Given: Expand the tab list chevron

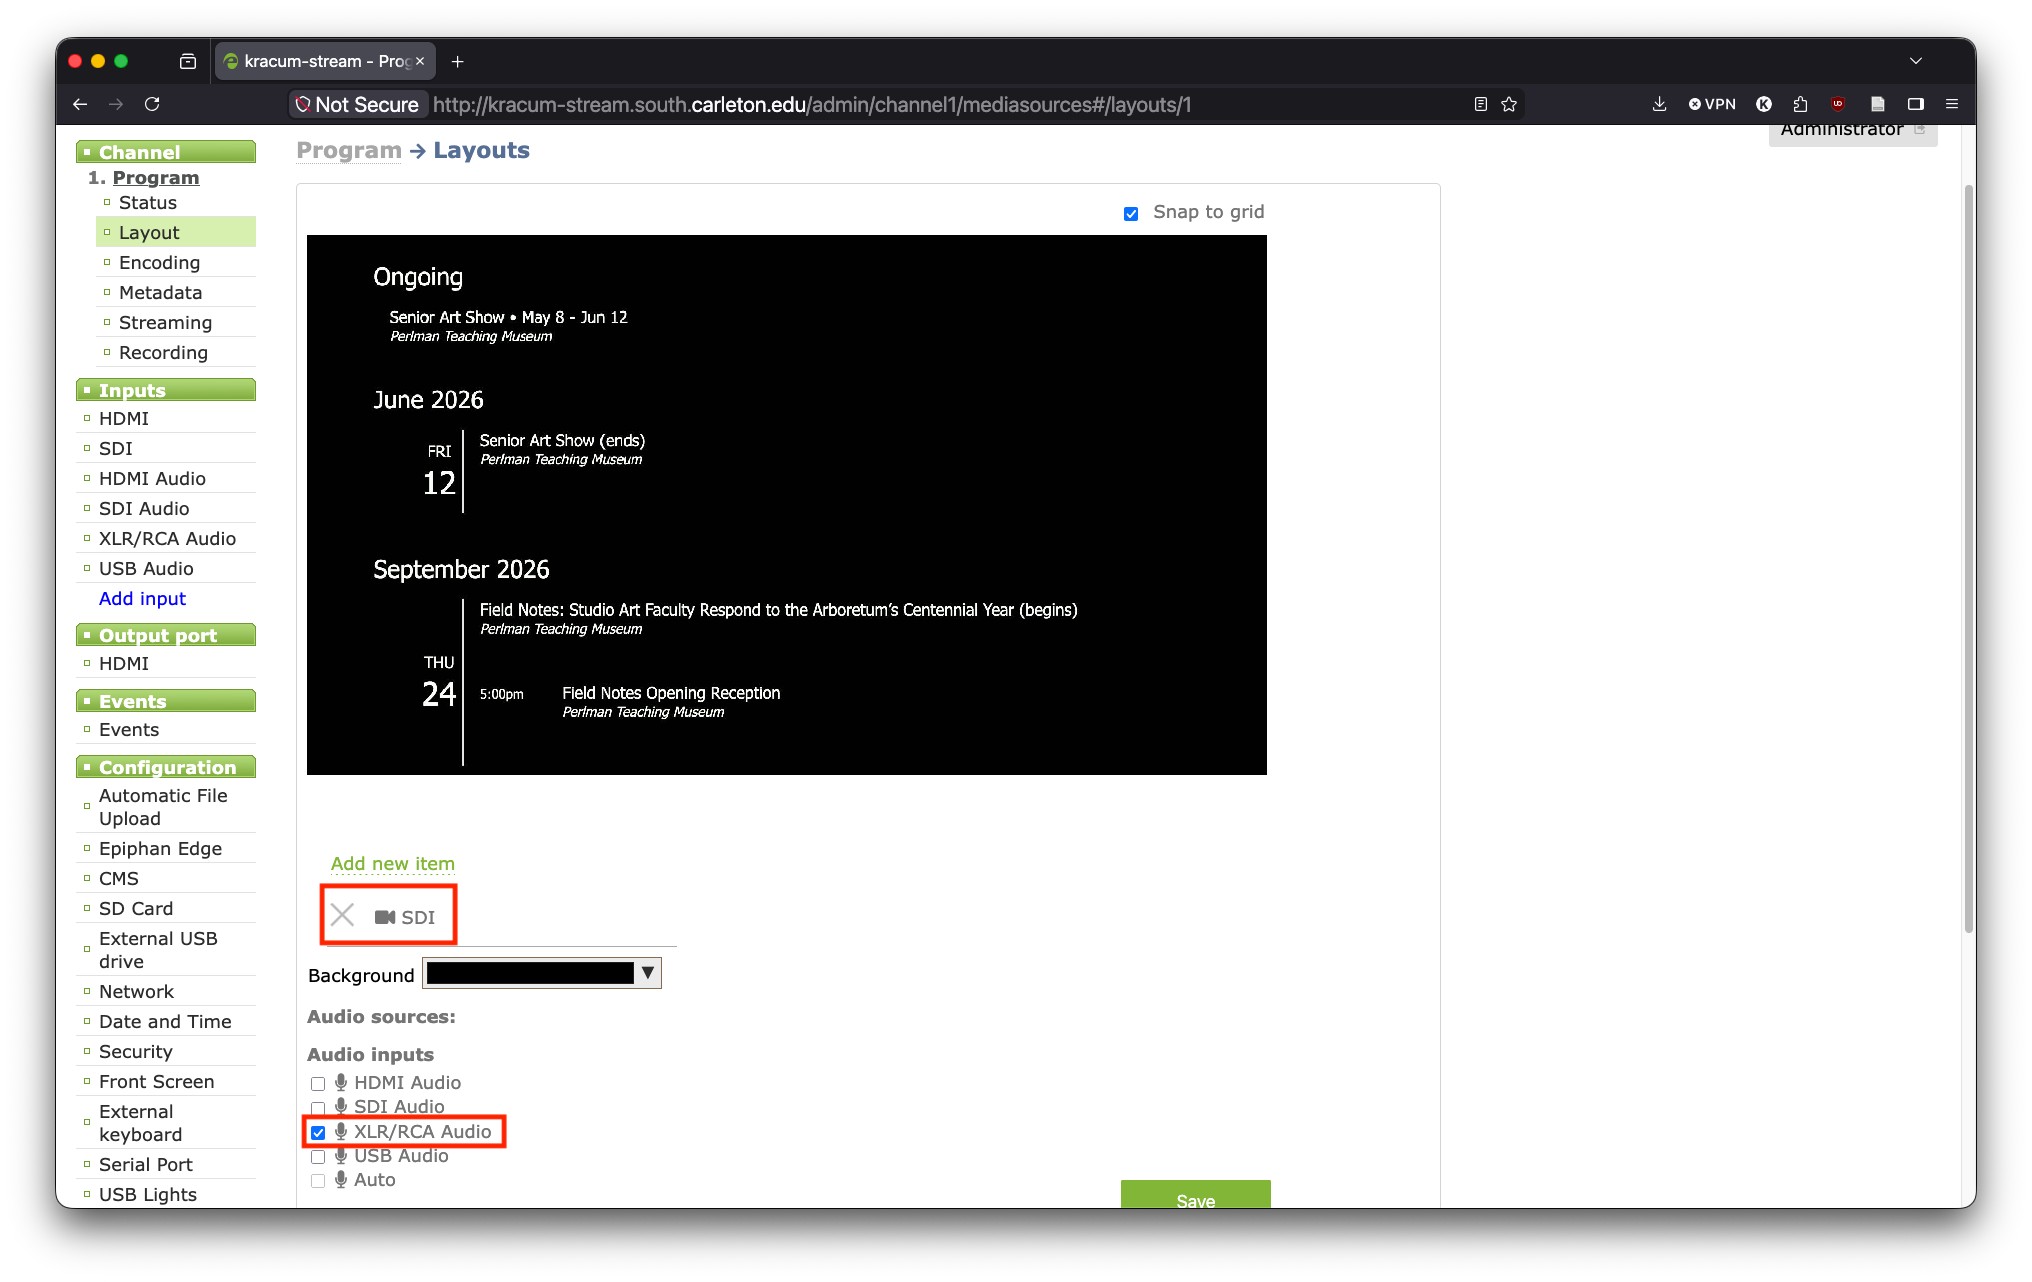Looking at the screenshot, I should point(1916,61).
